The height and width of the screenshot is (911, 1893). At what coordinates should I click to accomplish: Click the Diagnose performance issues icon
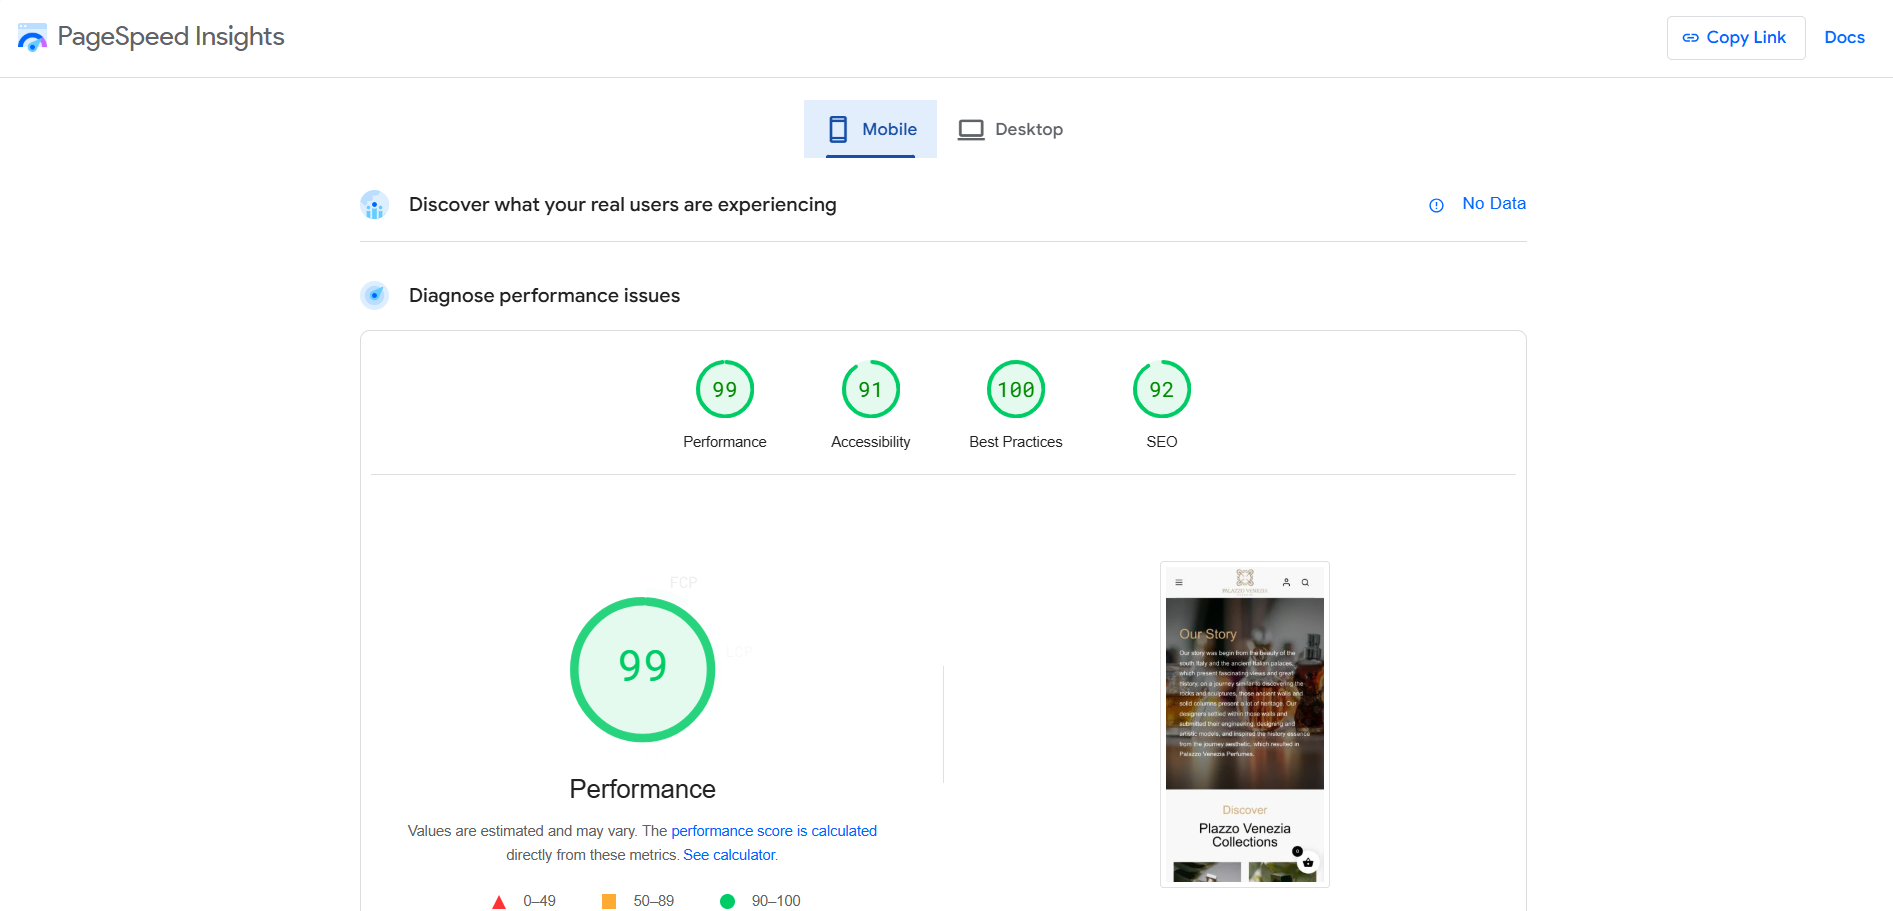tap(374, 296)
